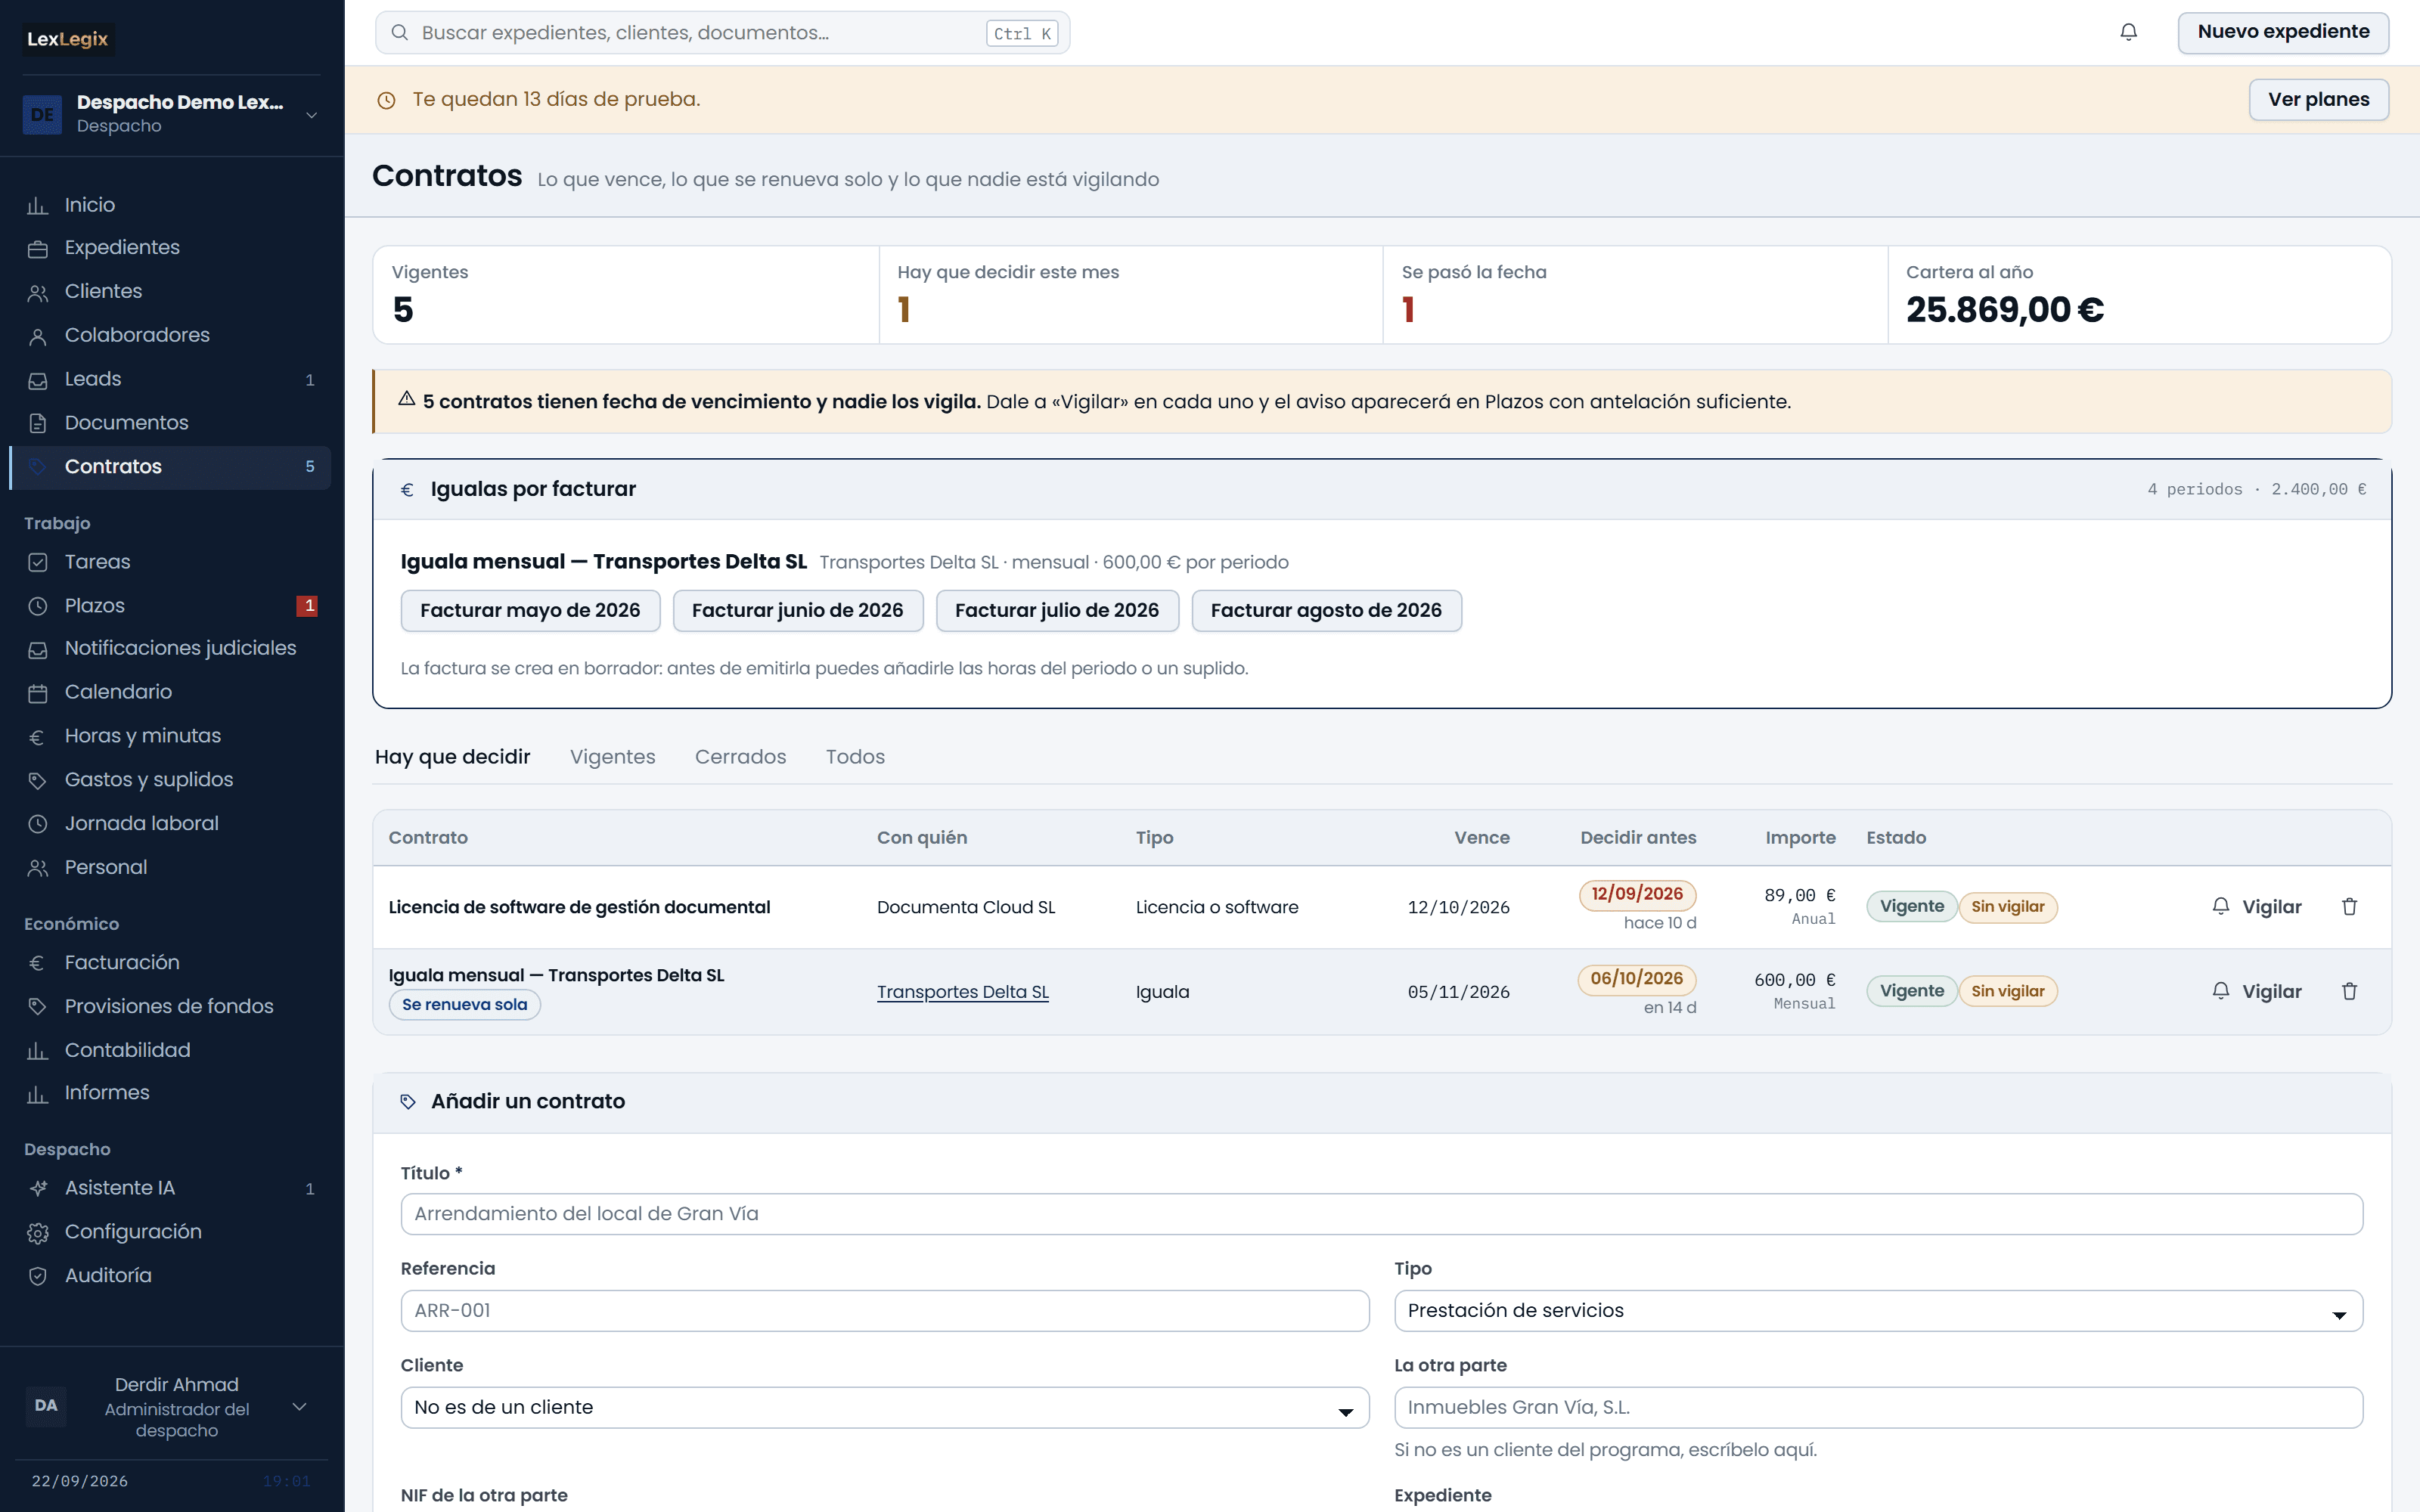Select the Hay que decidir tab
The width and height of the screenshot is (2420, 1512).
452,757
